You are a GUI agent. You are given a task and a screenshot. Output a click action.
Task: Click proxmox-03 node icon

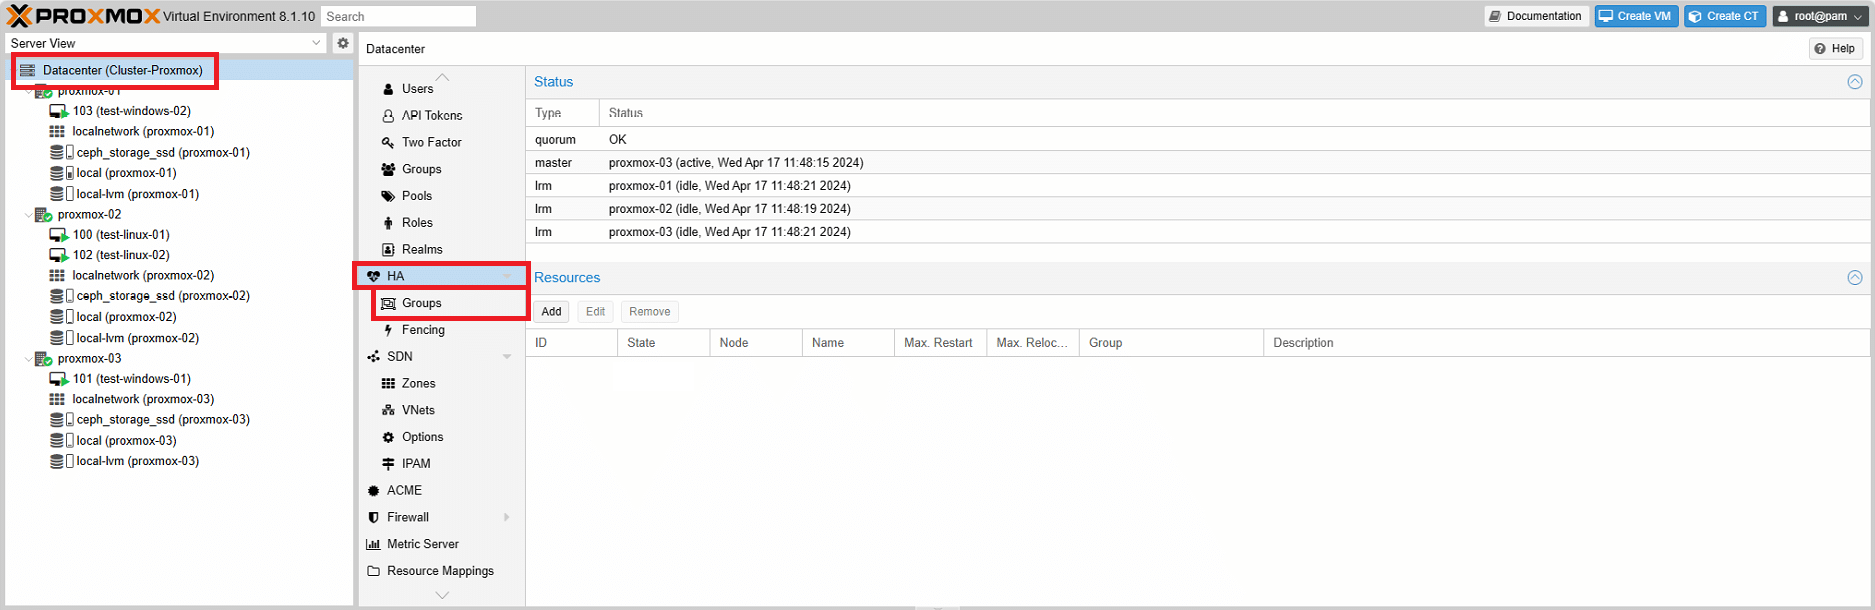(x=43, y=359)
